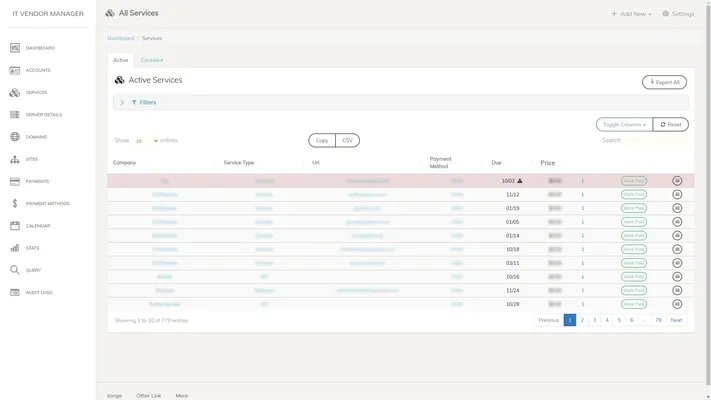The height and width of the screenshot is (400, 711).
Task: Click the Dashboard breadcrumb link
Action: [120, 38]
